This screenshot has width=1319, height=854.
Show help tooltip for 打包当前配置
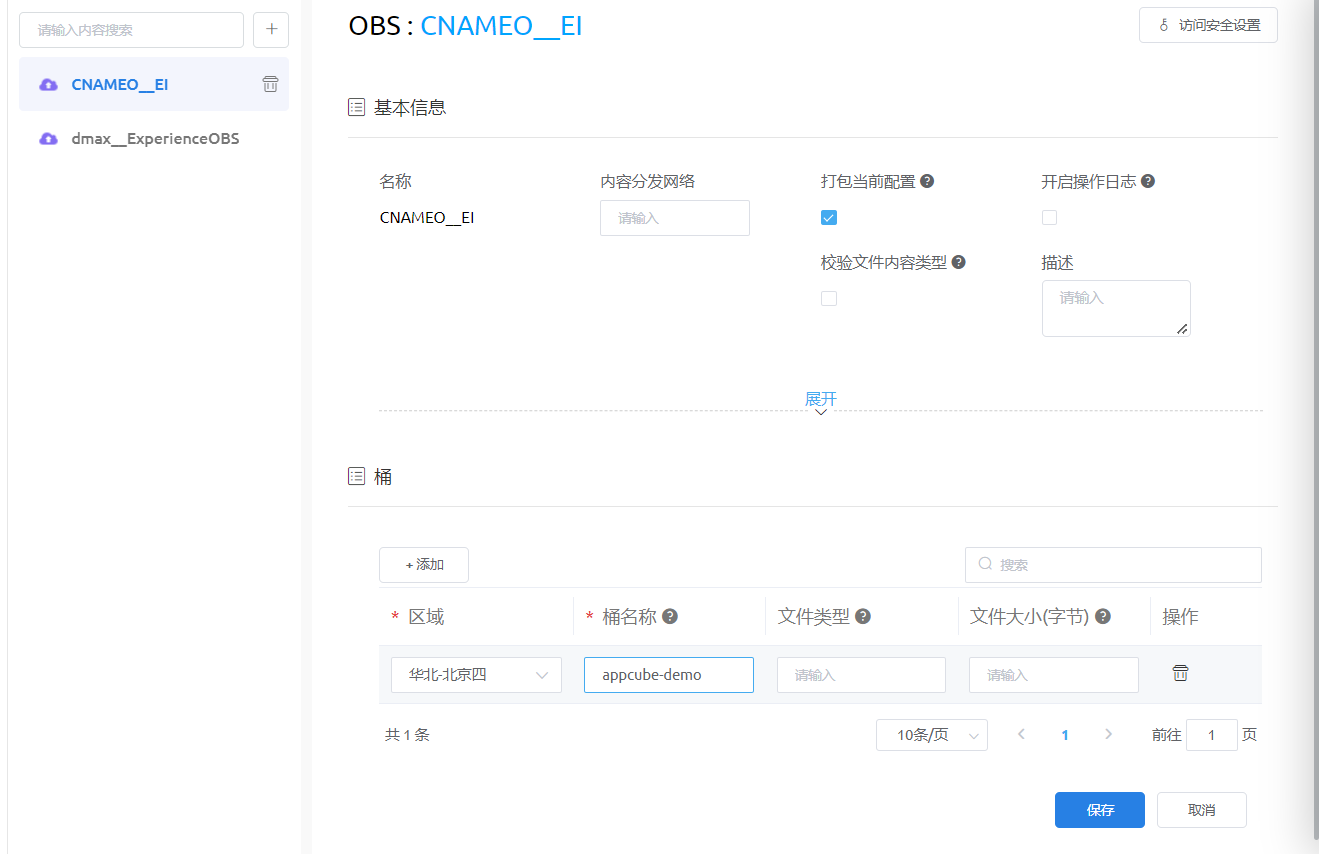[x=927, y=181]
